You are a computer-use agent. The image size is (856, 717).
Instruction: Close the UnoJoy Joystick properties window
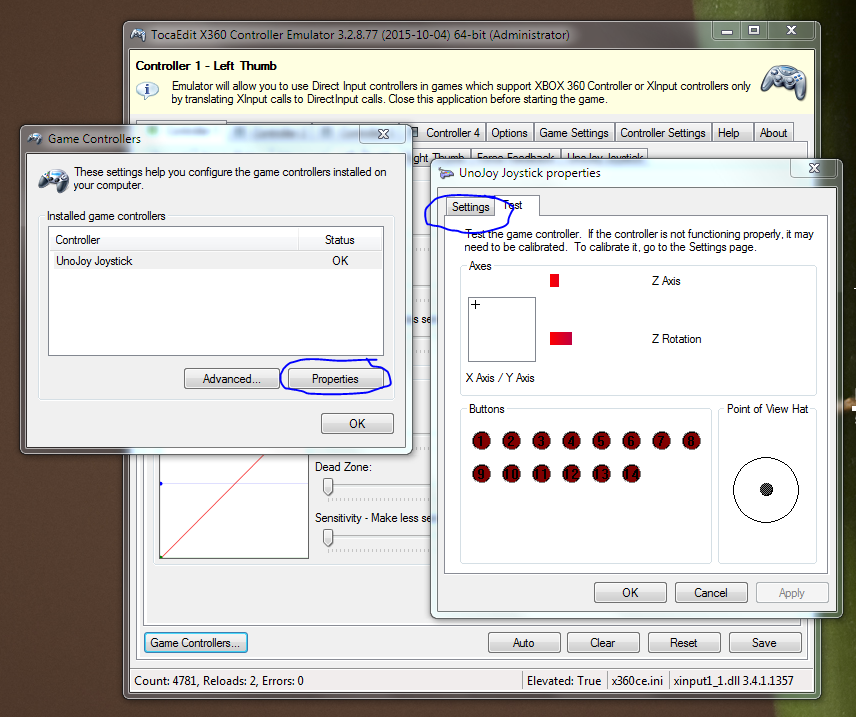814,168
